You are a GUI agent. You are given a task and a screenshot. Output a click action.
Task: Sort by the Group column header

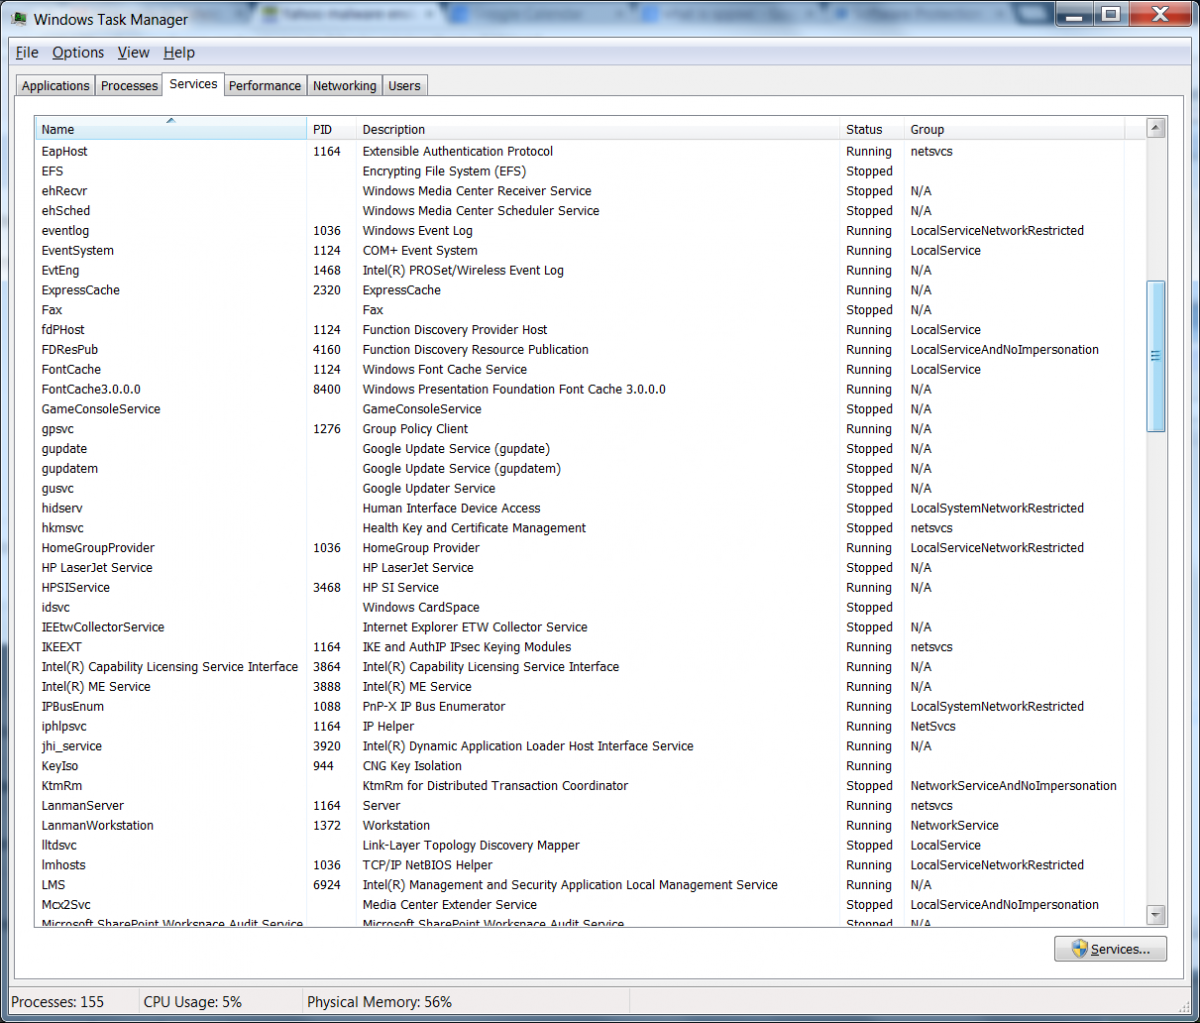(x=1014, y=129)
